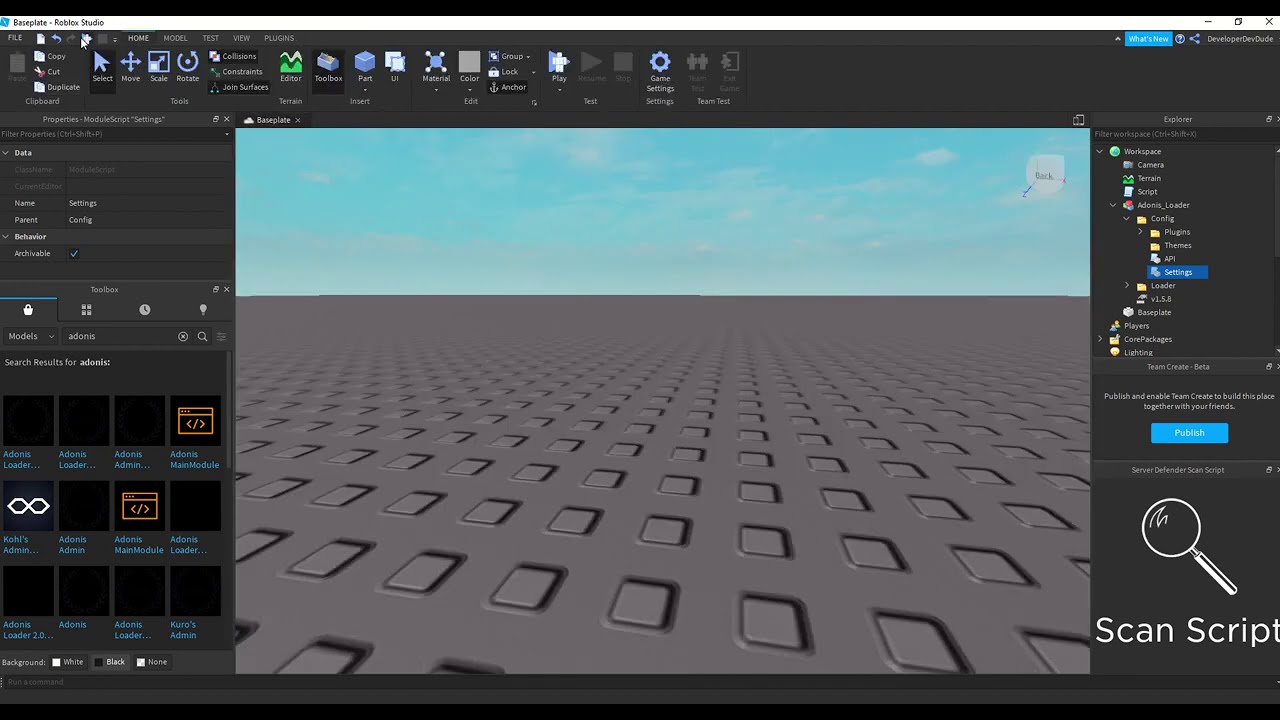
Task: Collapse the Adonis_Loader tree node
Action: pos(1113,205)
